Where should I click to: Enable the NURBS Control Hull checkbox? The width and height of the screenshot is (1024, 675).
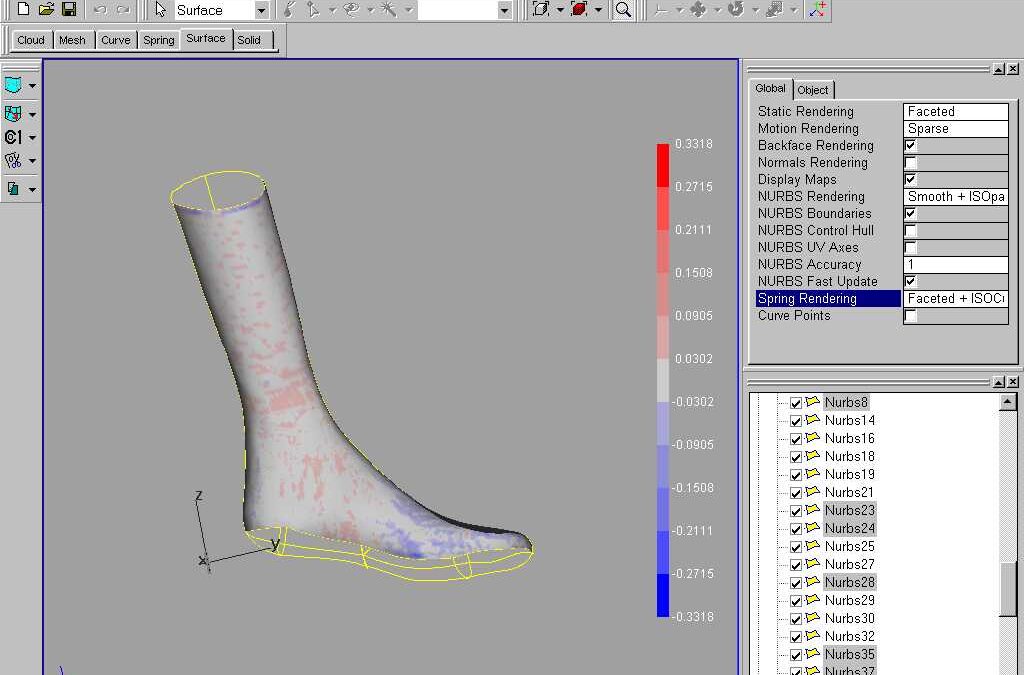point(910,231)
